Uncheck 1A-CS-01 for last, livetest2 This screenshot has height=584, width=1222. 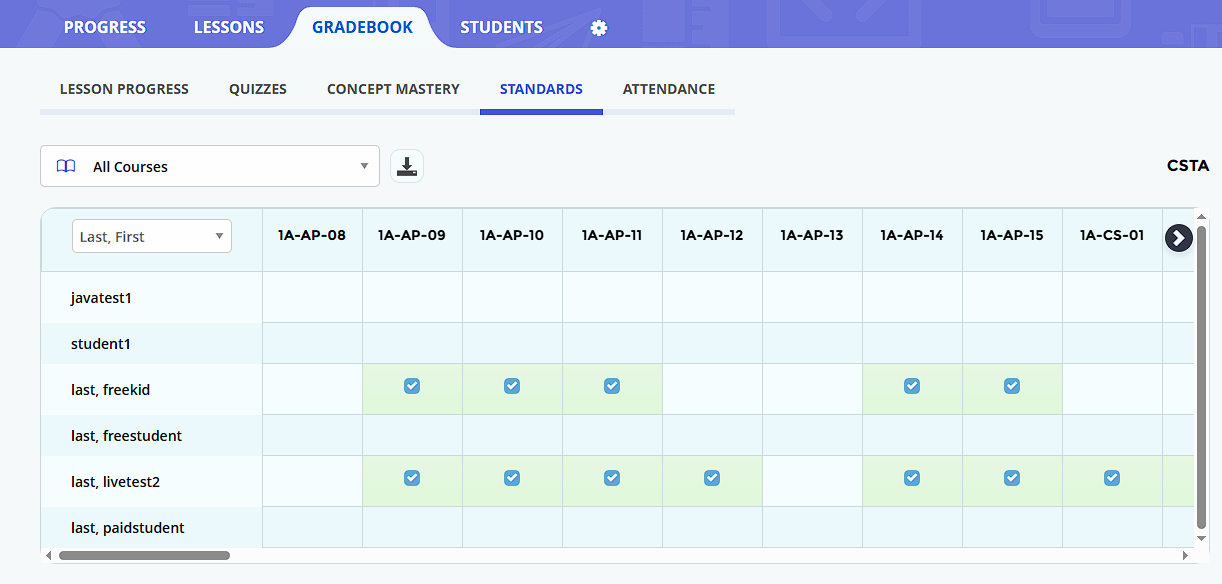(x=1112, y=478)
